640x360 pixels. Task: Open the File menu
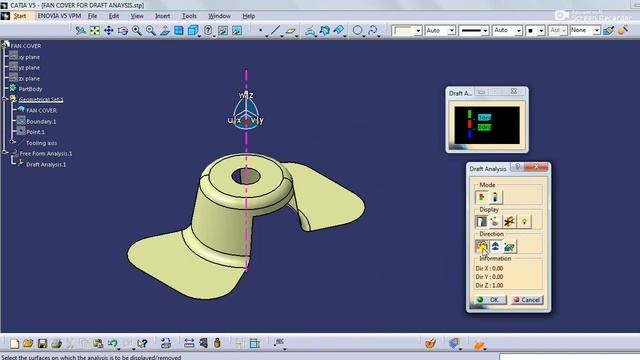(x=92, y=16)
